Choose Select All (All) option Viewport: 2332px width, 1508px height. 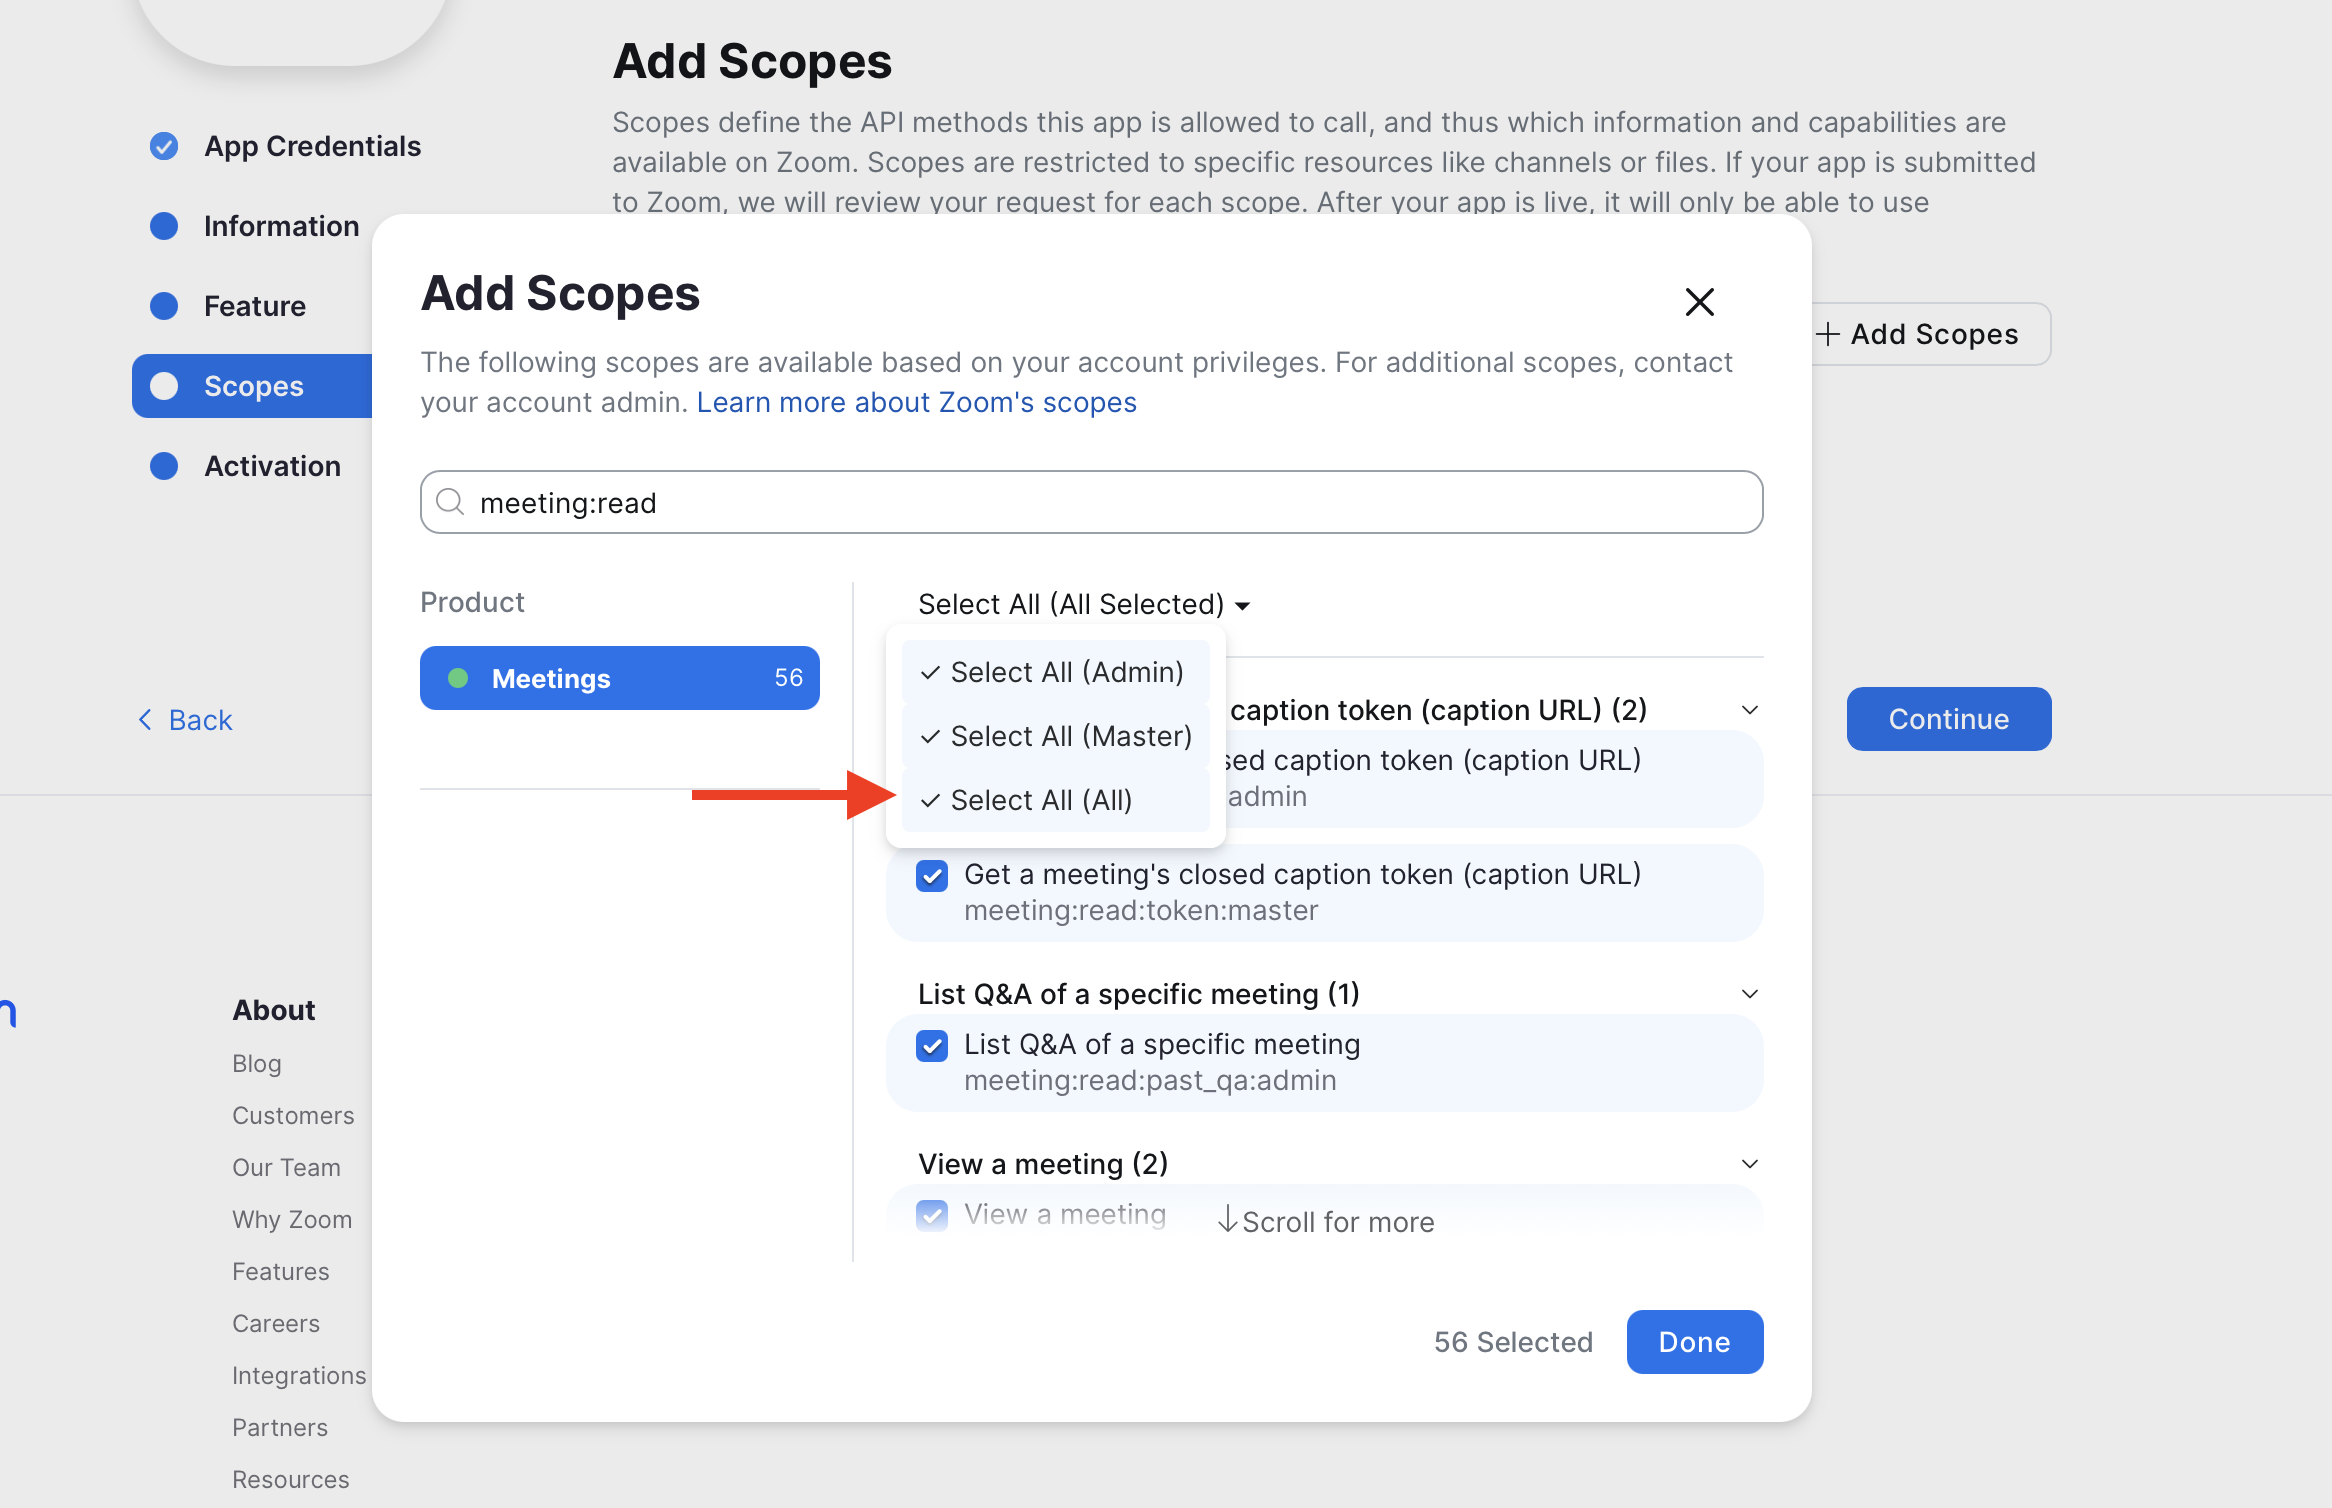coord(1056,800)
